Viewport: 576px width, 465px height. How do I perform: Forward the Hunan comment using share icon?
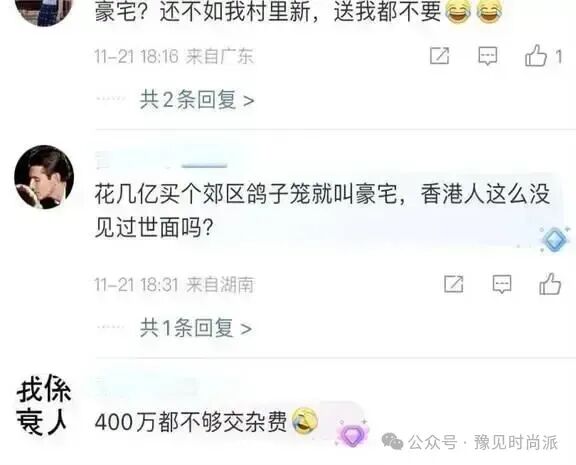pyautogui.click(x=454, y=284)
